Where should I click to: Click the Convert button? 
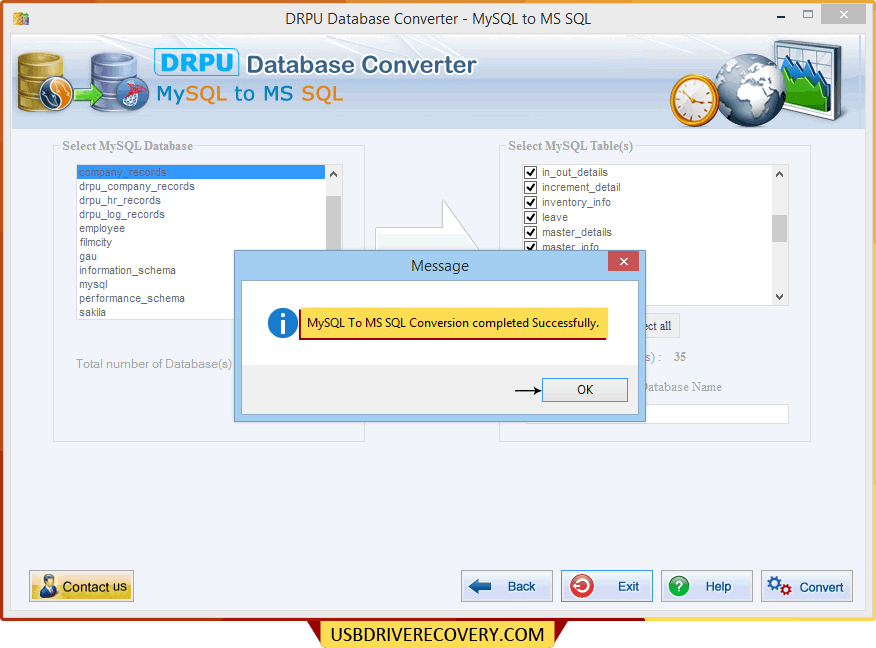tap(806, 586)
